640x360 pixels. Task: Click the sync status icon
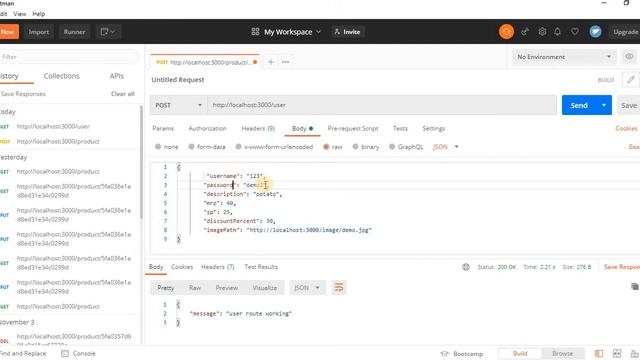506,31
